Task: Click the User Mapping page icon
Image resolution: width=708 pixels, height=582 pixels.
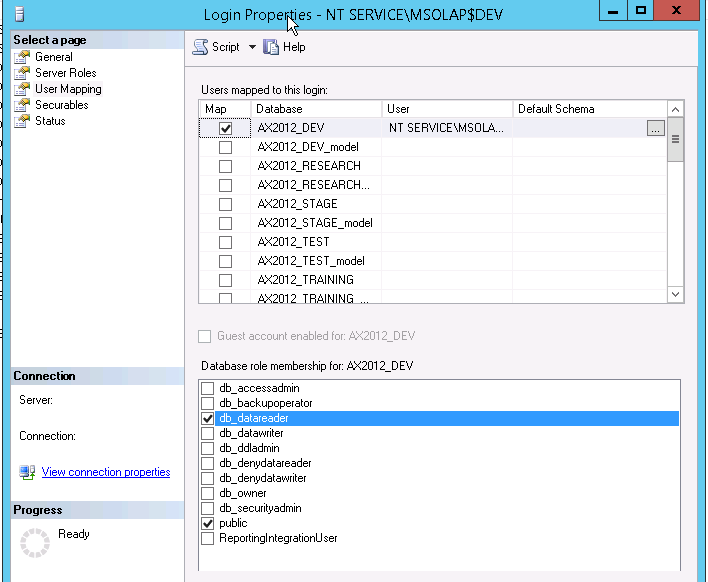Action: [x=22, y=89]
